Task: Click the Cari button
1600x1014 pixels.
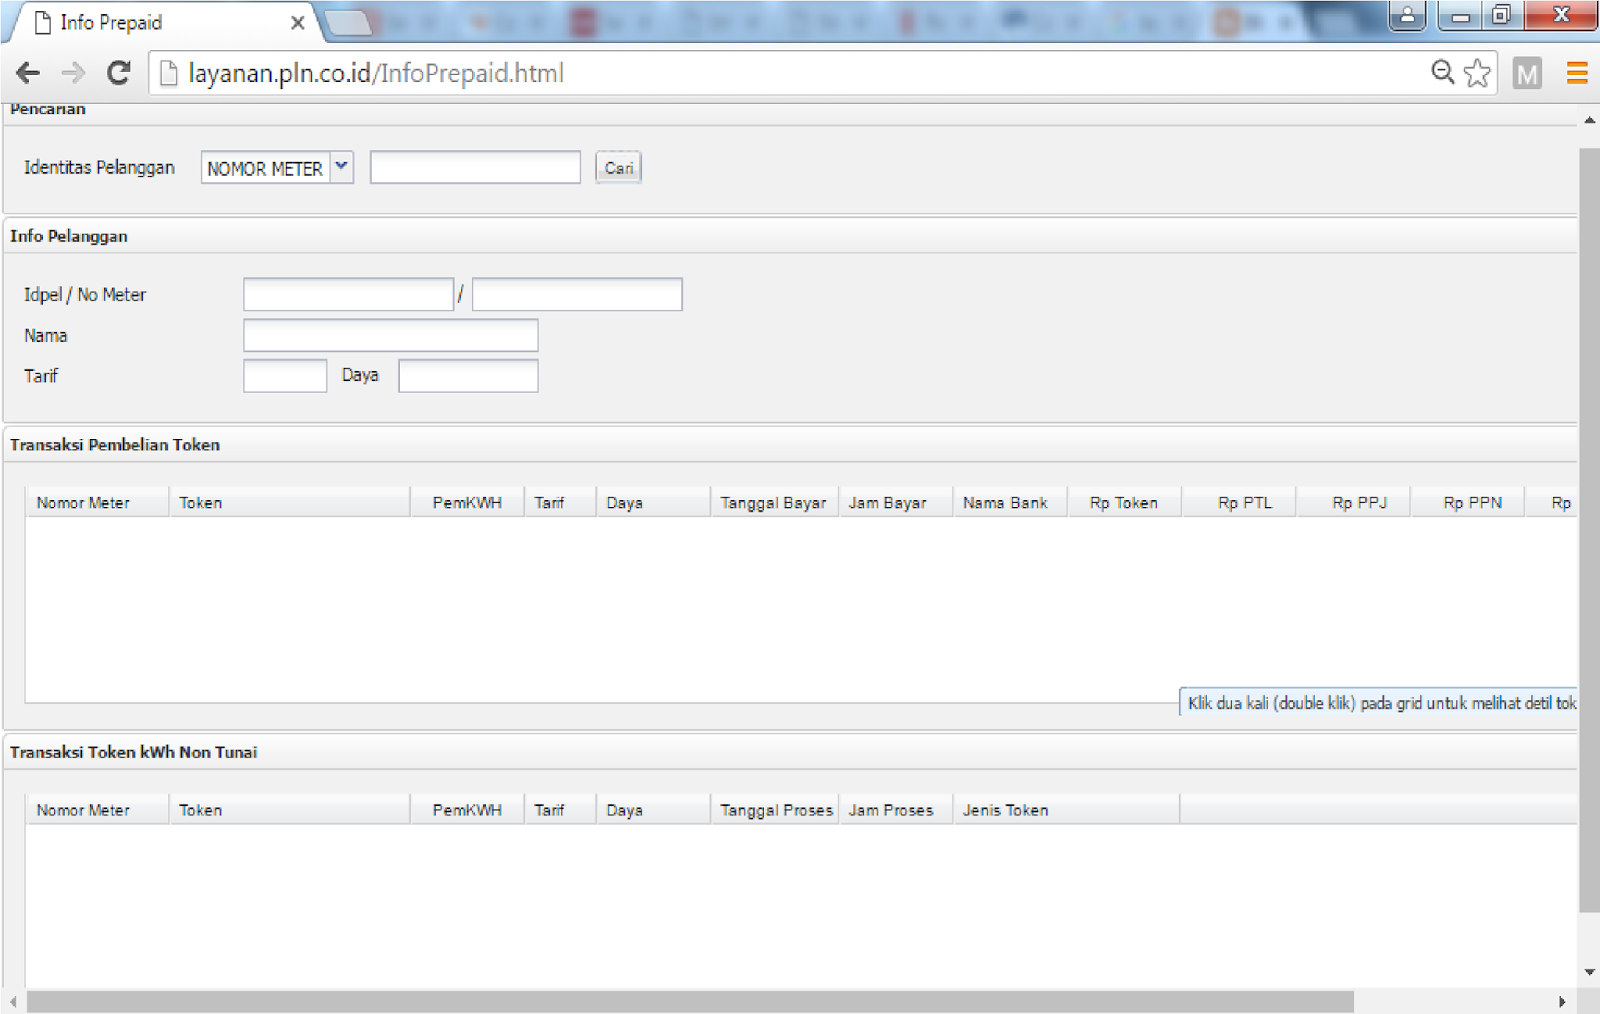Action: point(618,167)
